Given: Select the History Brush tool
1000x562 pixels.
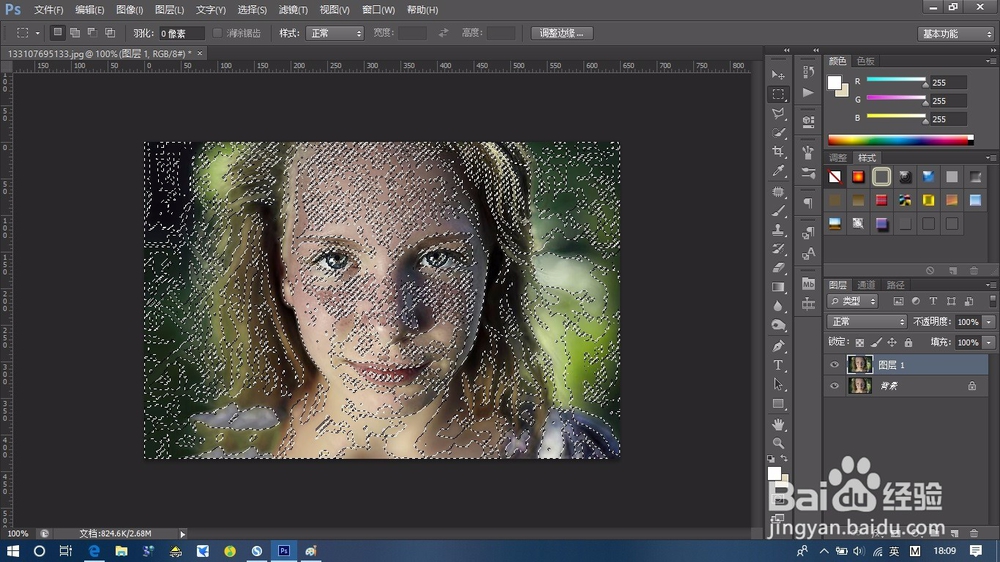Looking at the screenshot, I should point(778,249).
